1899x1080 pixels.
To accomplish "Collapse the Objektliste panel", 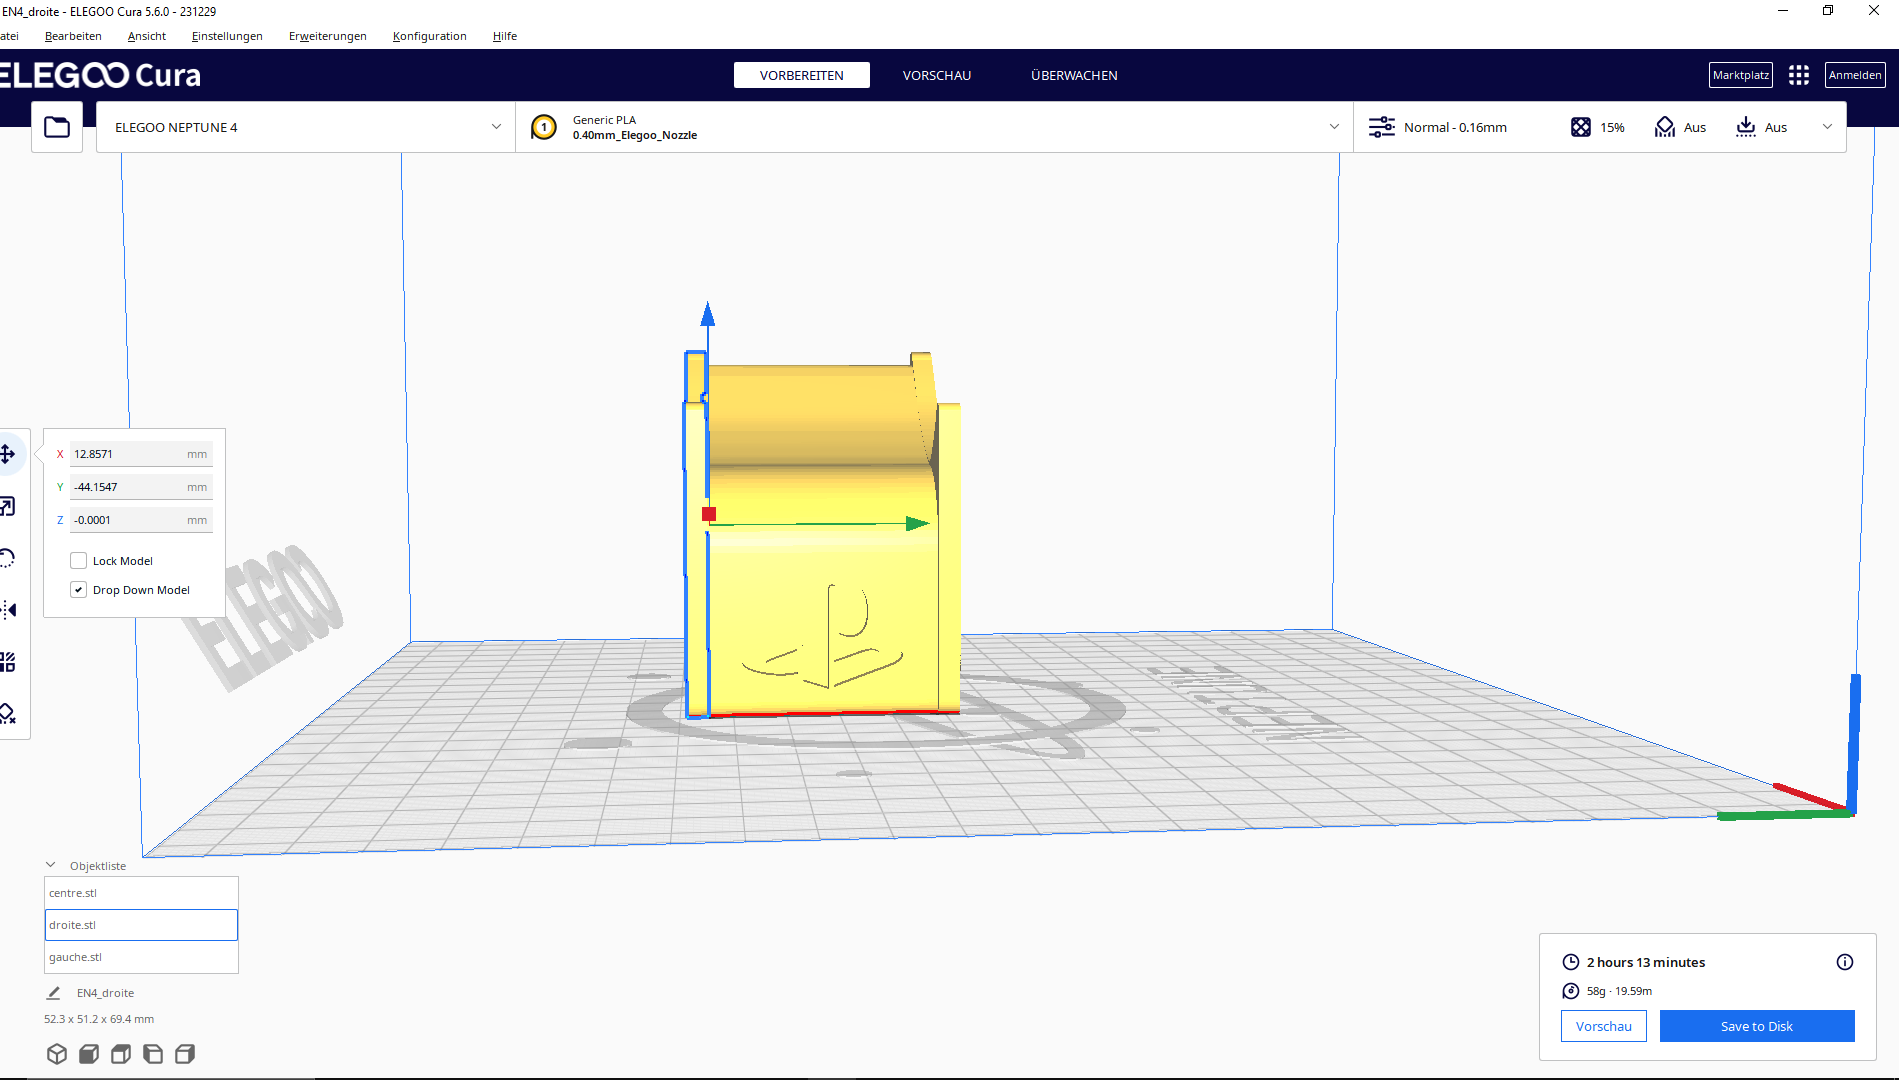I will click(51, 865).
